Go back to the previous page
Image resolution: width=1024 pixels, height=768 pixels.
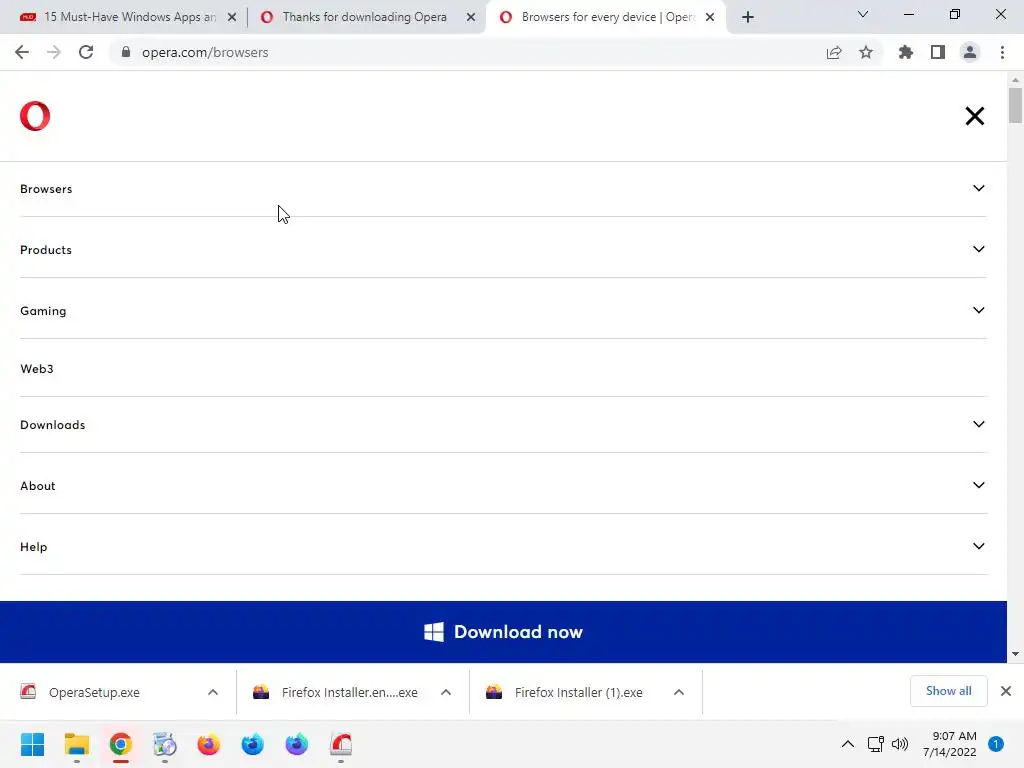(x=22, y=52)
